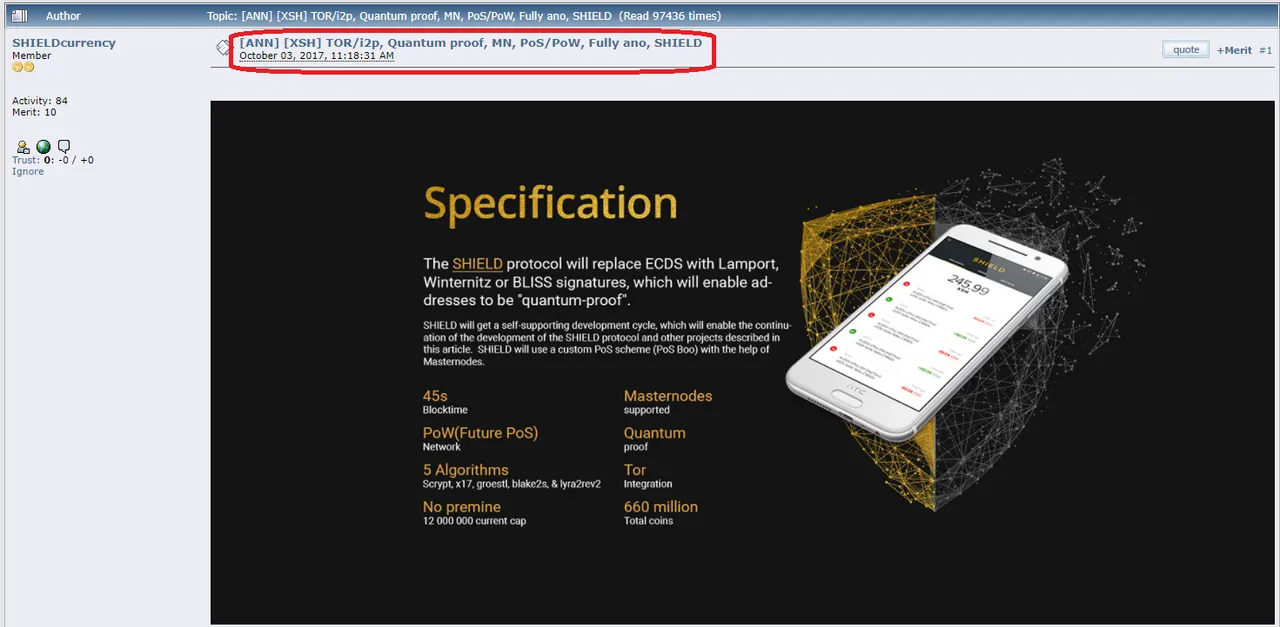Quote this post with the quote button
This screenshot has width=1280, height=627.
1186,50
